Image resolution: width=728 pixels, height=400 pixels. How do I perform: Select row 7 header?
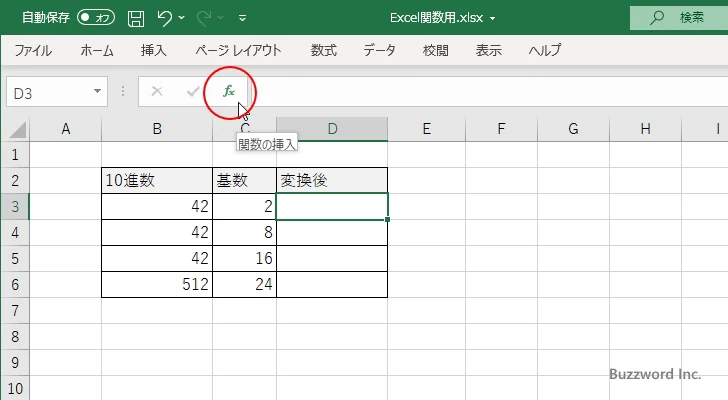15,310
